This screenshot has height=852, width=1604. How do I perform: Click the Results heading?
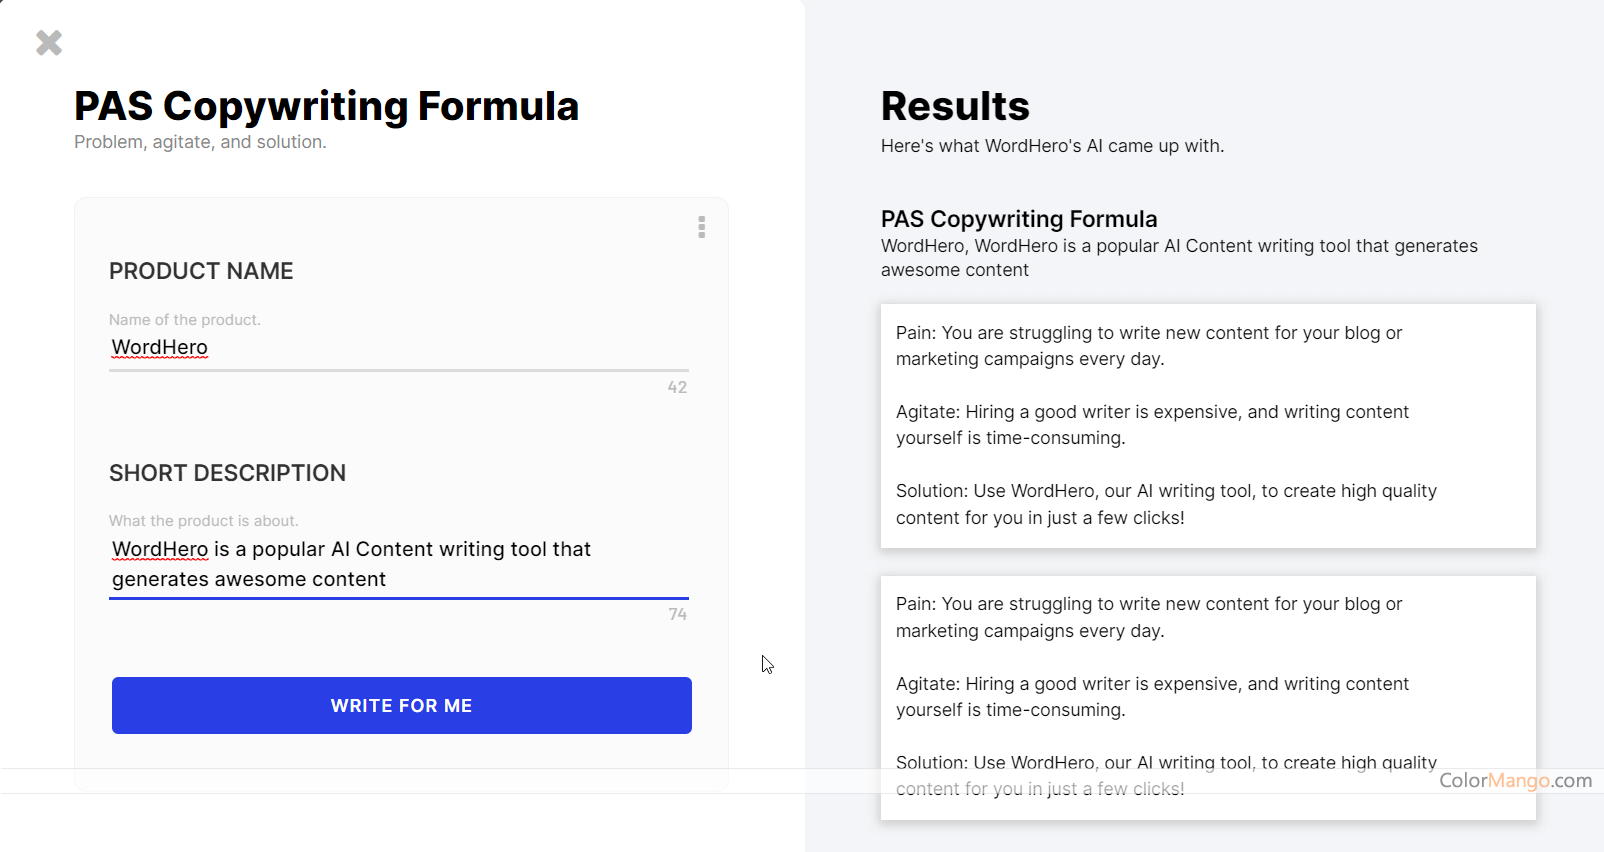coord(955,105)
